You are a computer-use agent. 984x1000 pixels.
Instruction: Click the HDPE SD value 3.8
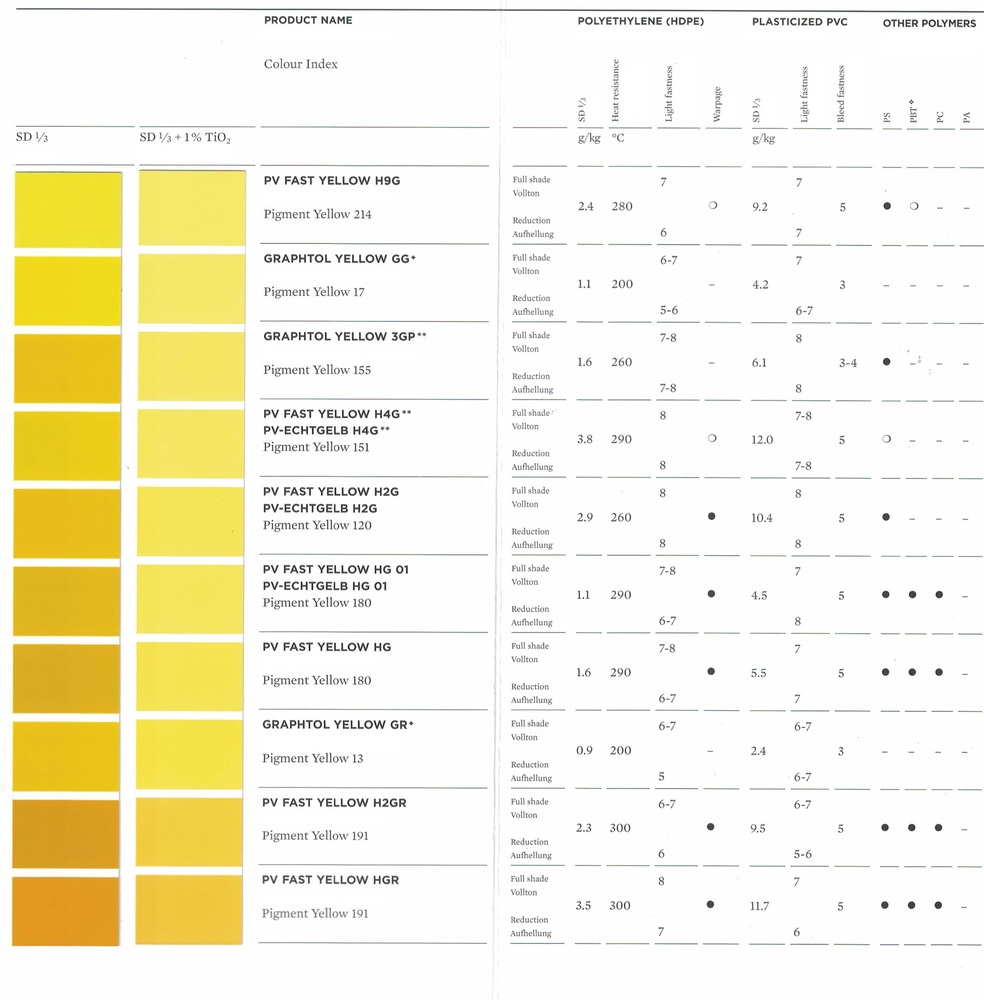pyautogui.click(x=585, y=439)
